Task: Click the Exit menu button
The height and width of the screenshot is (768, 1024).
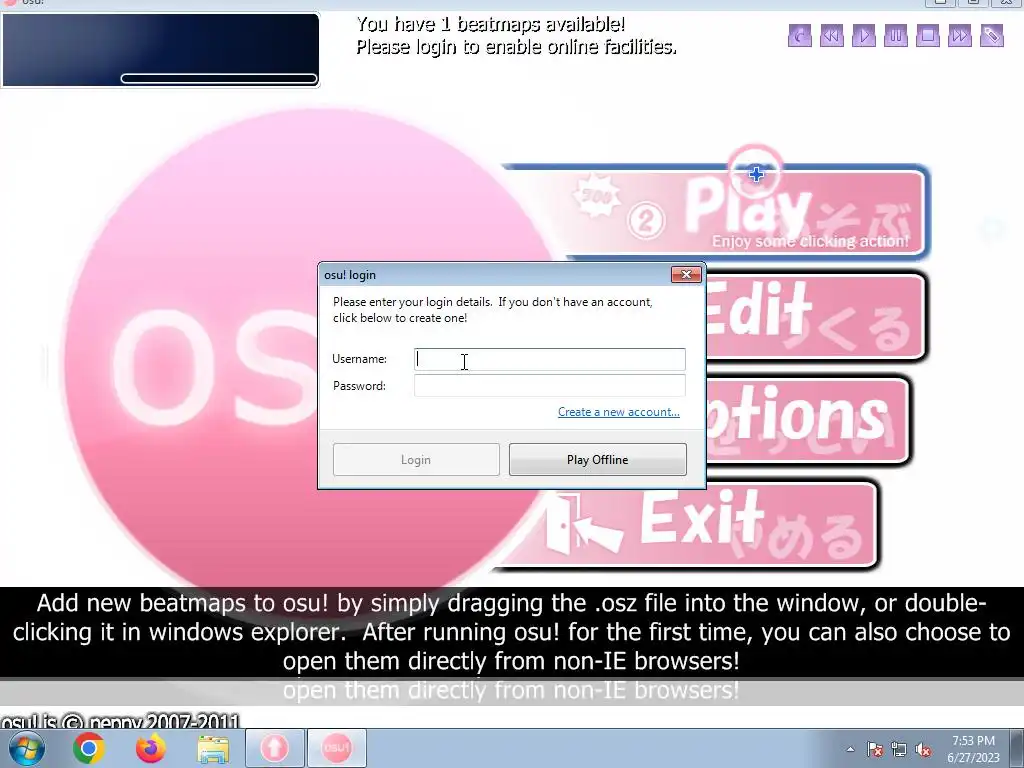Action: [x=692, y=526]
